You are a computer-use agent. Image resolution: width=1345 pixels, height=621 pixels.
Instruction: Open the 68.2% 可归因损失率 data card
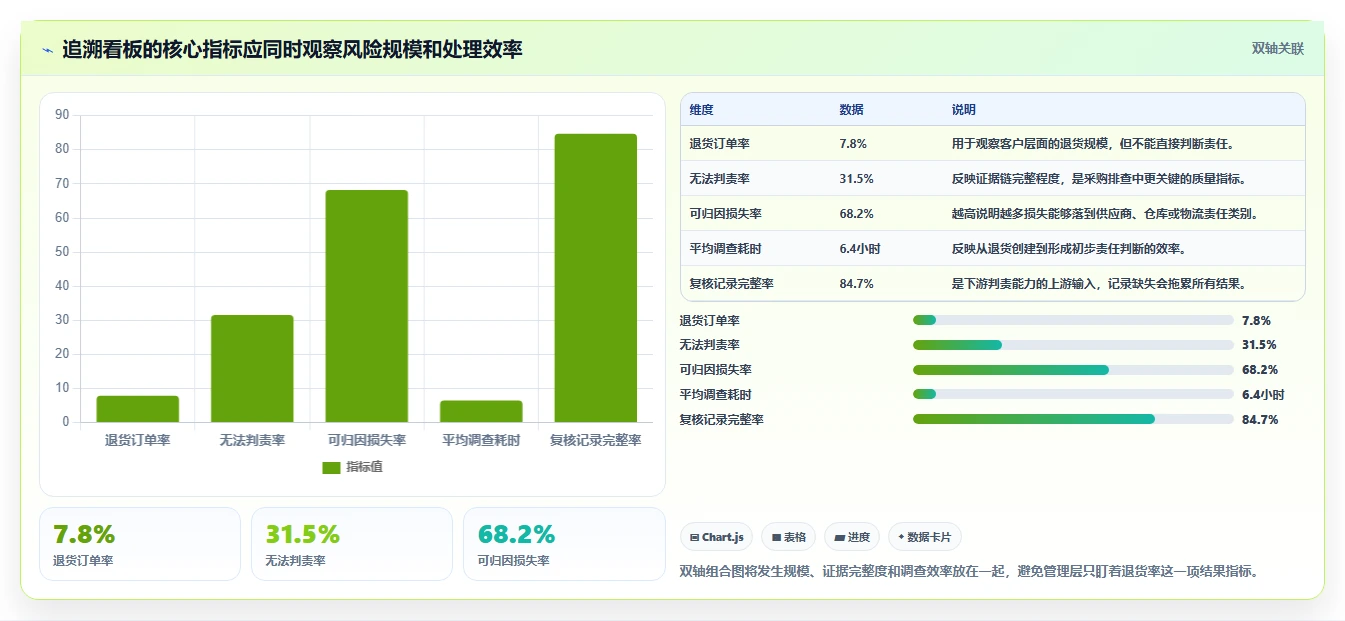coord(564,544)
